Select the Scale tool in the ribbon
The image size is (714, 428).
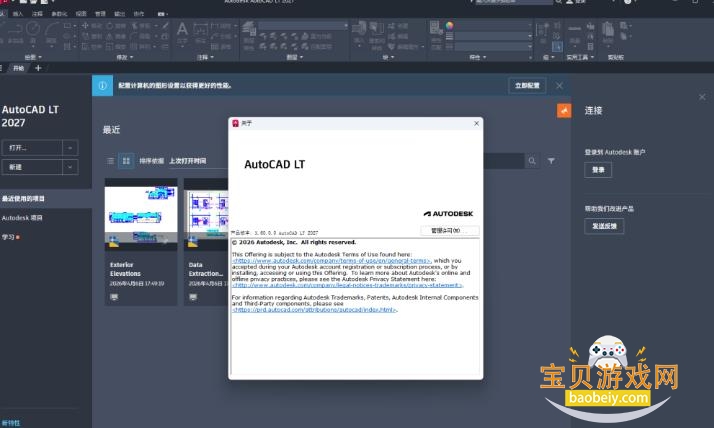pyautogui.click(x=117, y=46)
